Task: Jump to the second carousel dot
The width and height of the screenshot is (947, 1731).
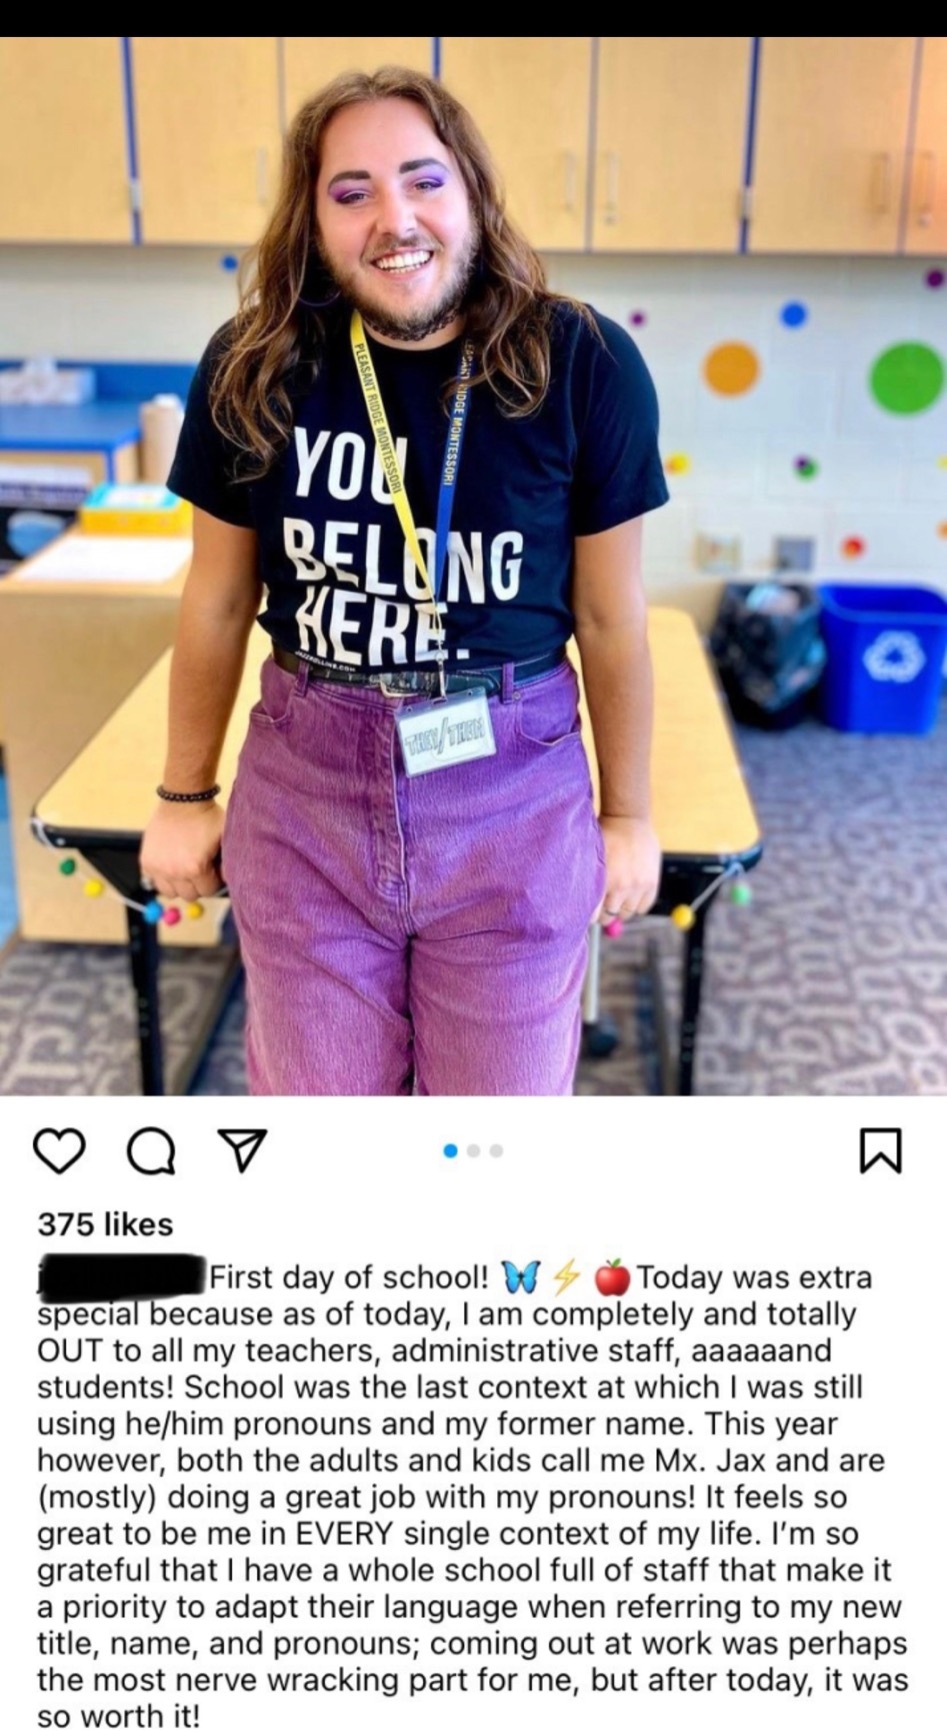Action: [x=474, y=1151]
